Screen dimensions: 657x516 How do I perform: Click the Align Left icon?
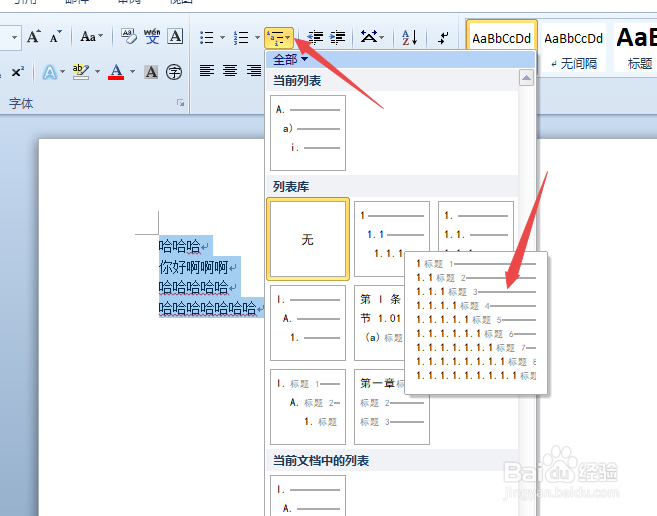coord(207,70)
